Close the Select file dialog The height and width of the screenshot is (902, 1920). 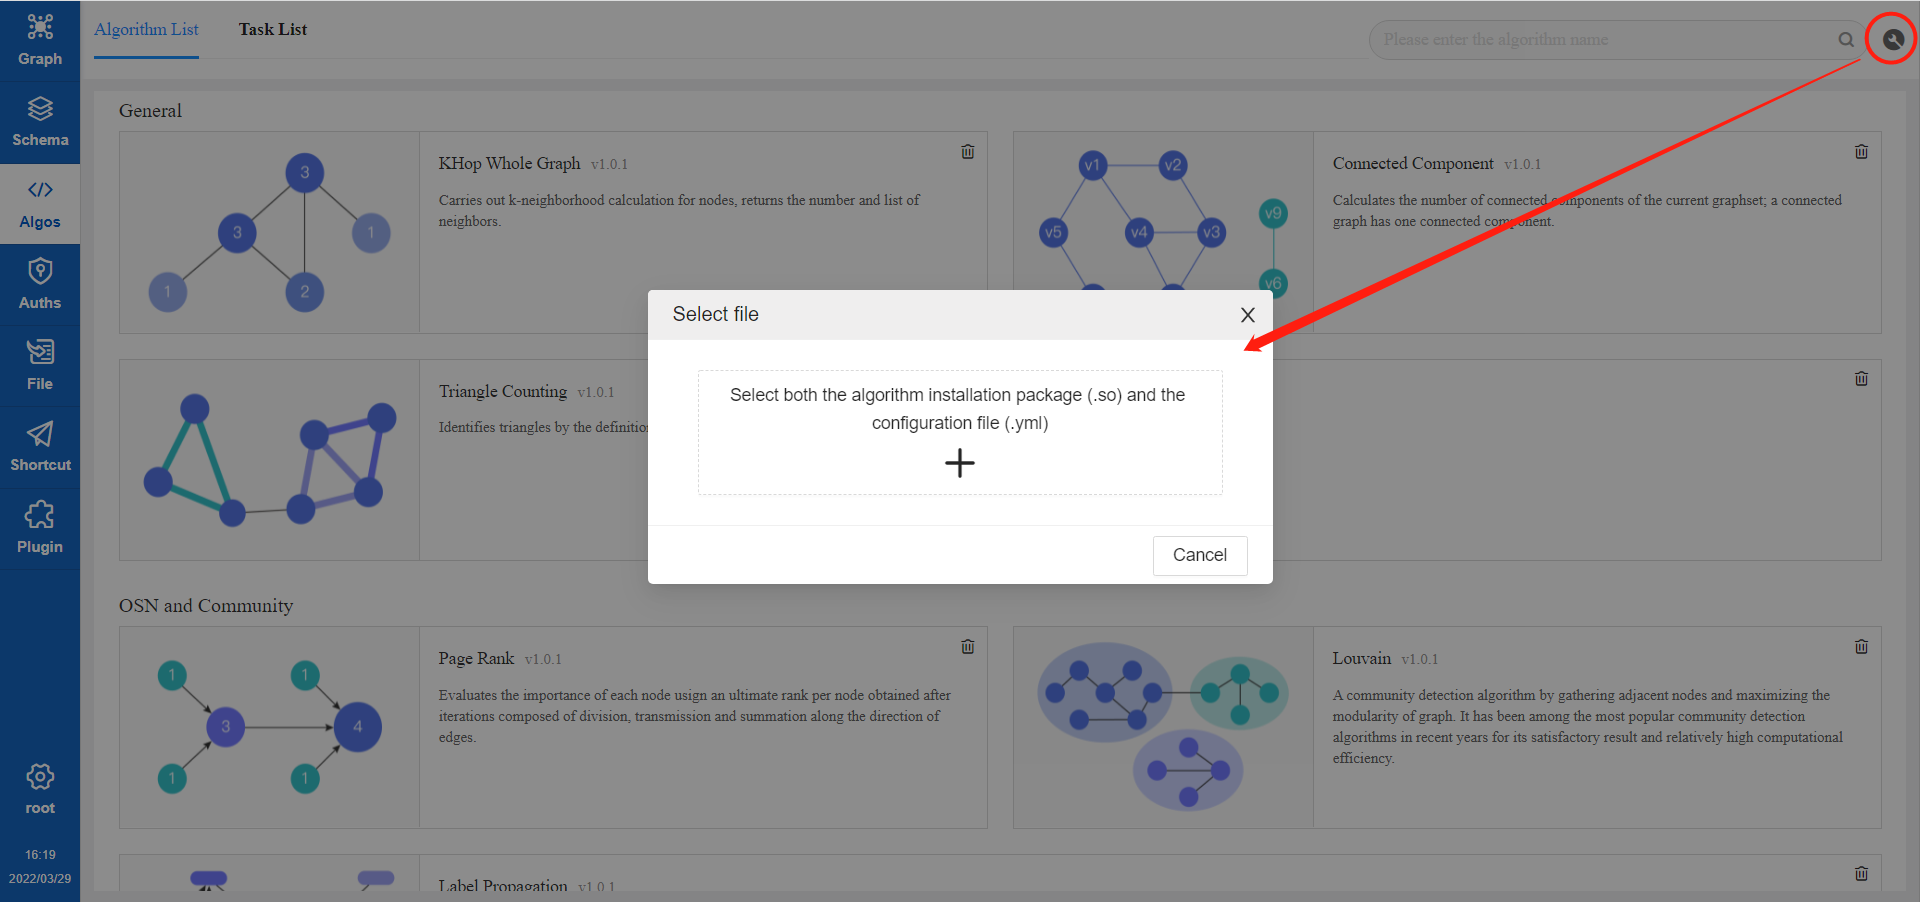tap(1247, 315)
